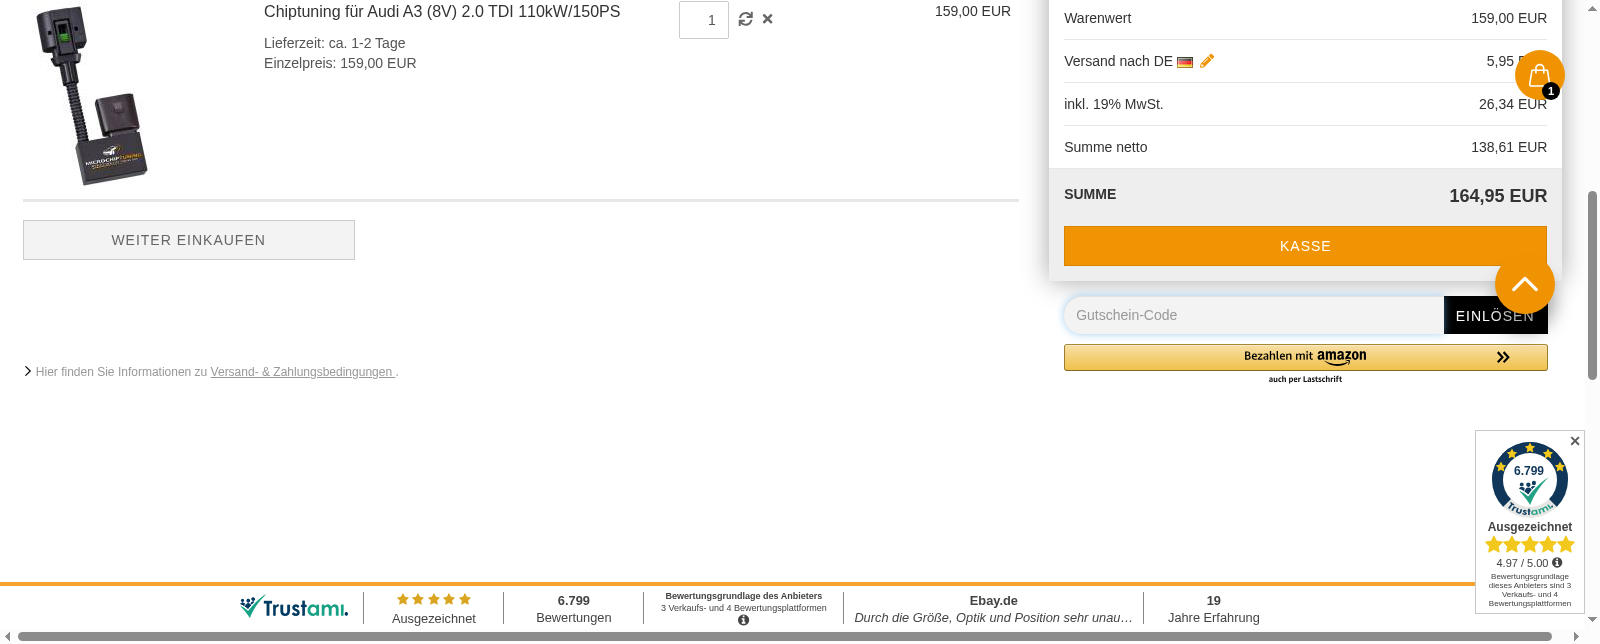Pay with the Bezahlen mit Amazon button
The height and width of the screenshot is (644, 1600).
[1304, 357]
